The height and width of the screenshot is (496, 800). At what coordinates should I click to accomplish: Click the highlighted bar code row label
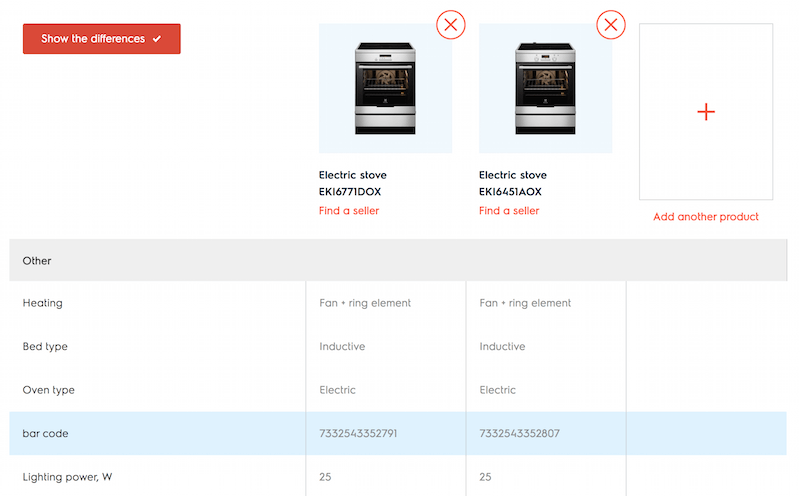coord(46,434)
